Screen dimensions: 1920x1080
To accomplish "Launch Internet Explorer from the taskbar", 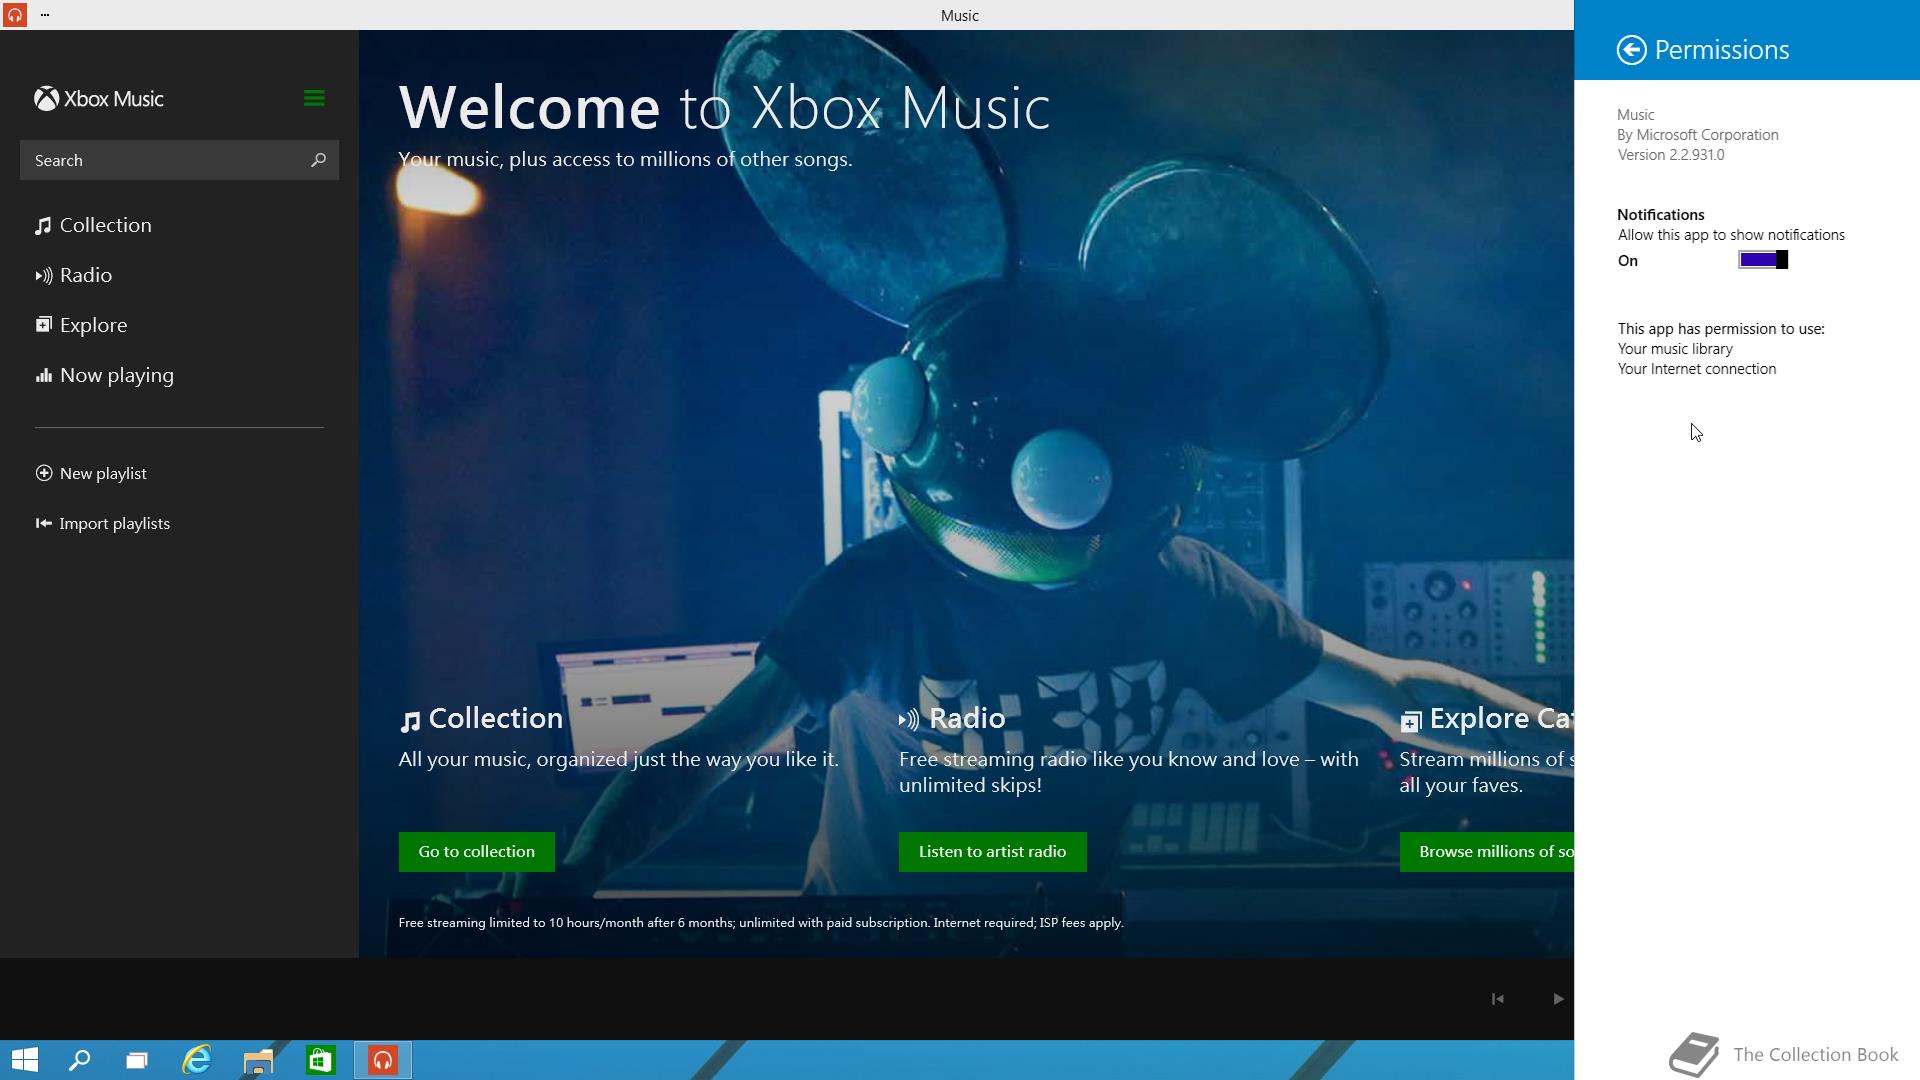I will [x=197, y=1060].
